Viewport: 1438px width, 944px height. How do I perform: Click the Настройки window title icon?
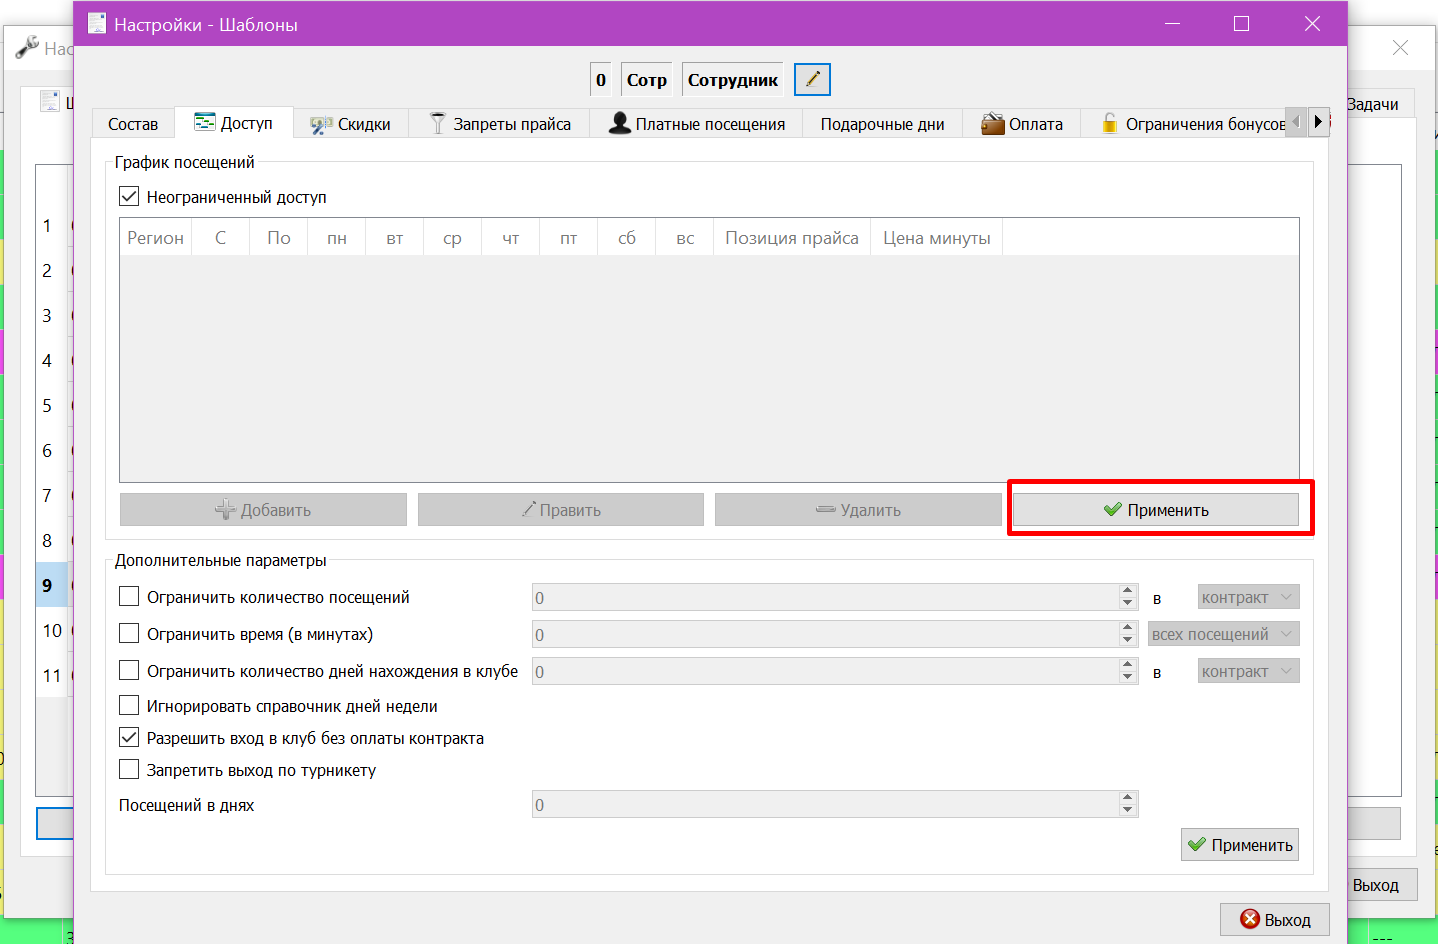pos(96,24)
